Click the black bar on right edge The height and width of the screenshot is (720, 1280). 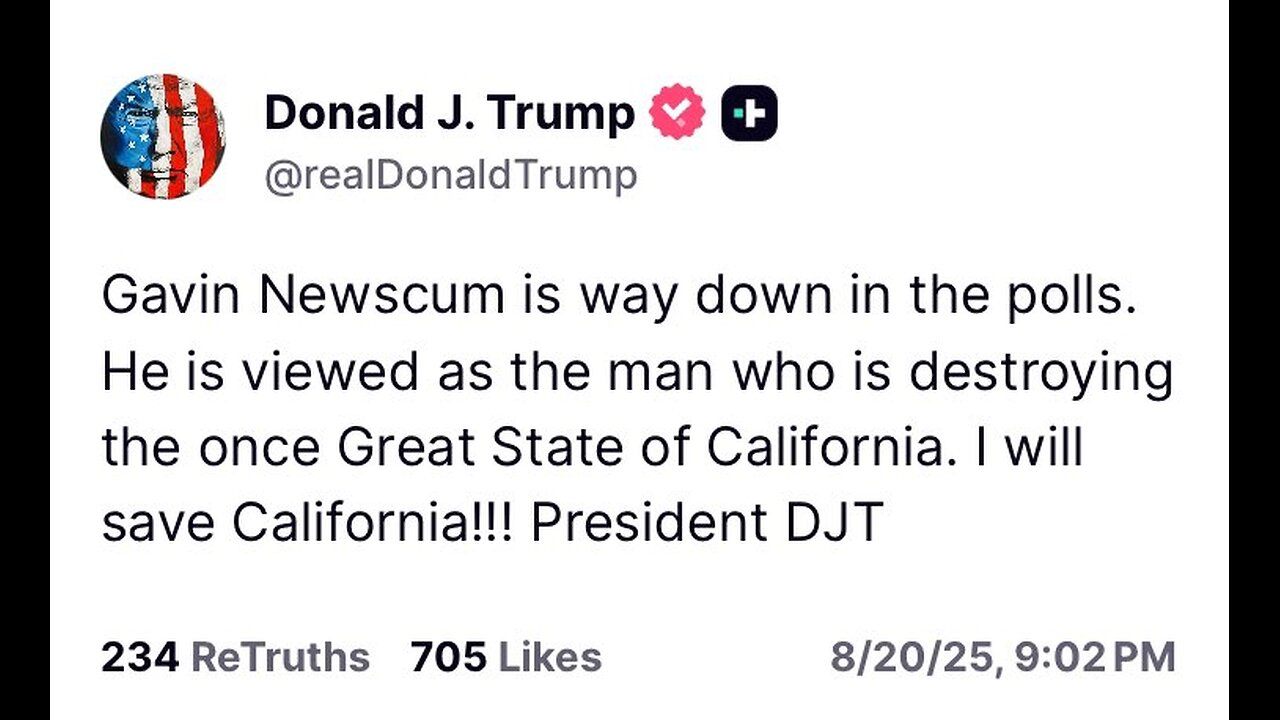(x=1254, y=360)
